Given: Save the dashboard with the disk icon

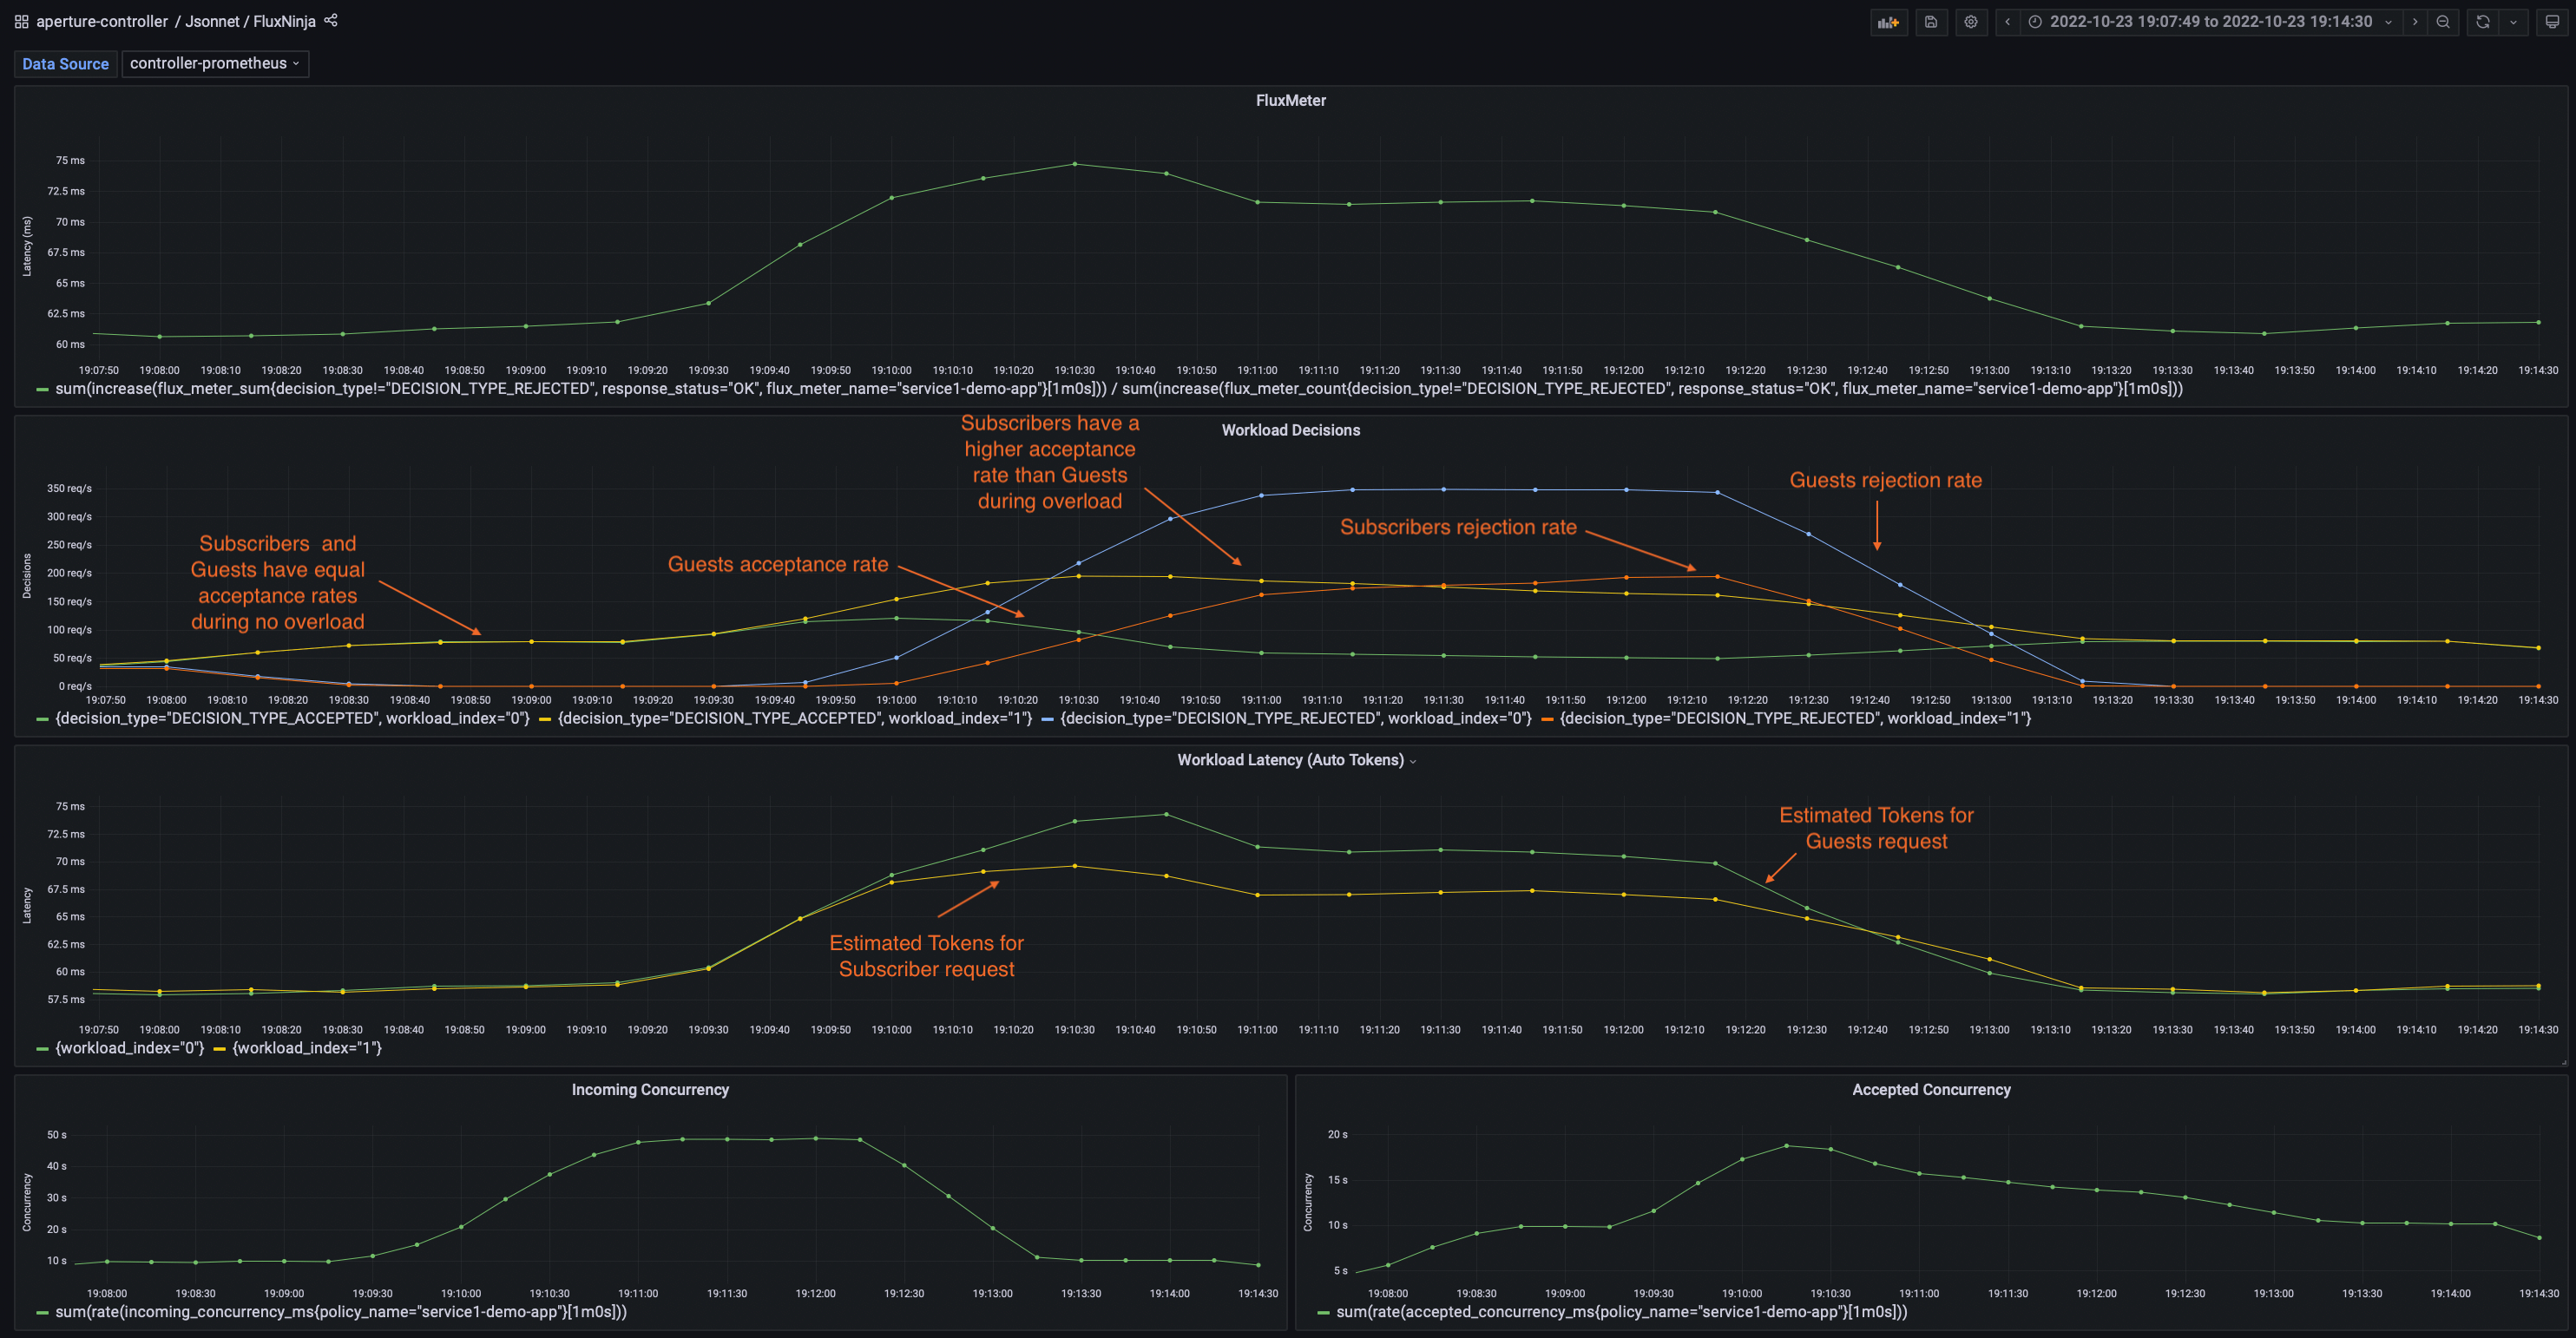Looking at the screenshot, I should [x=1931, y=22].
